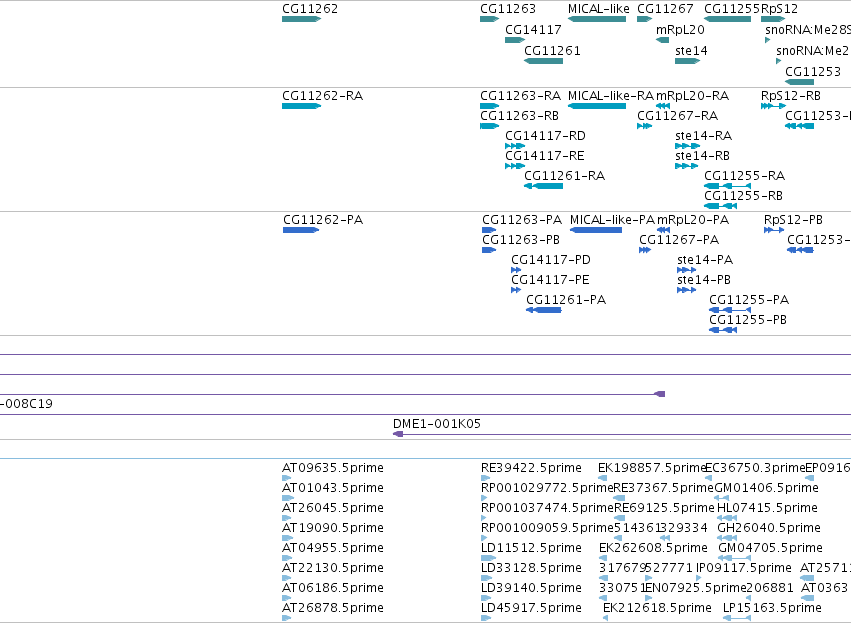The image size is (851, 623).
Task: Click EST LD33128.5prime
Action: (531, 568)
